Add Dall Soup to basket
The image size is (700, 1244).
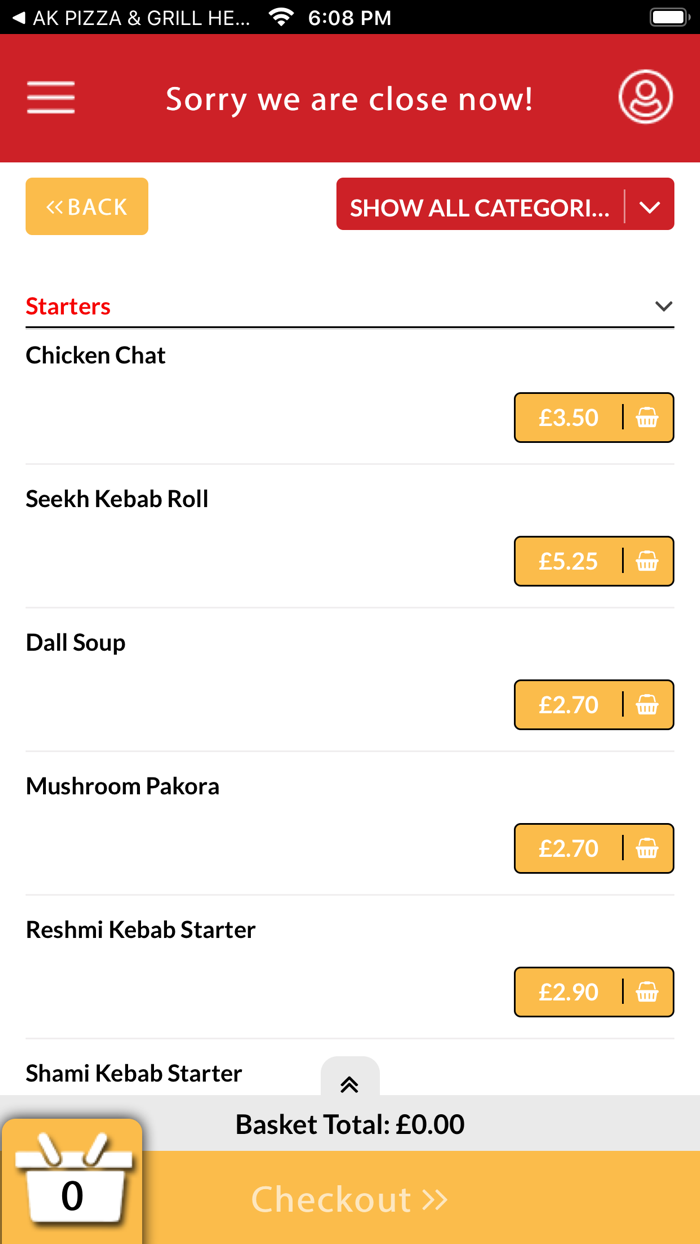click(x=594, y=705)
